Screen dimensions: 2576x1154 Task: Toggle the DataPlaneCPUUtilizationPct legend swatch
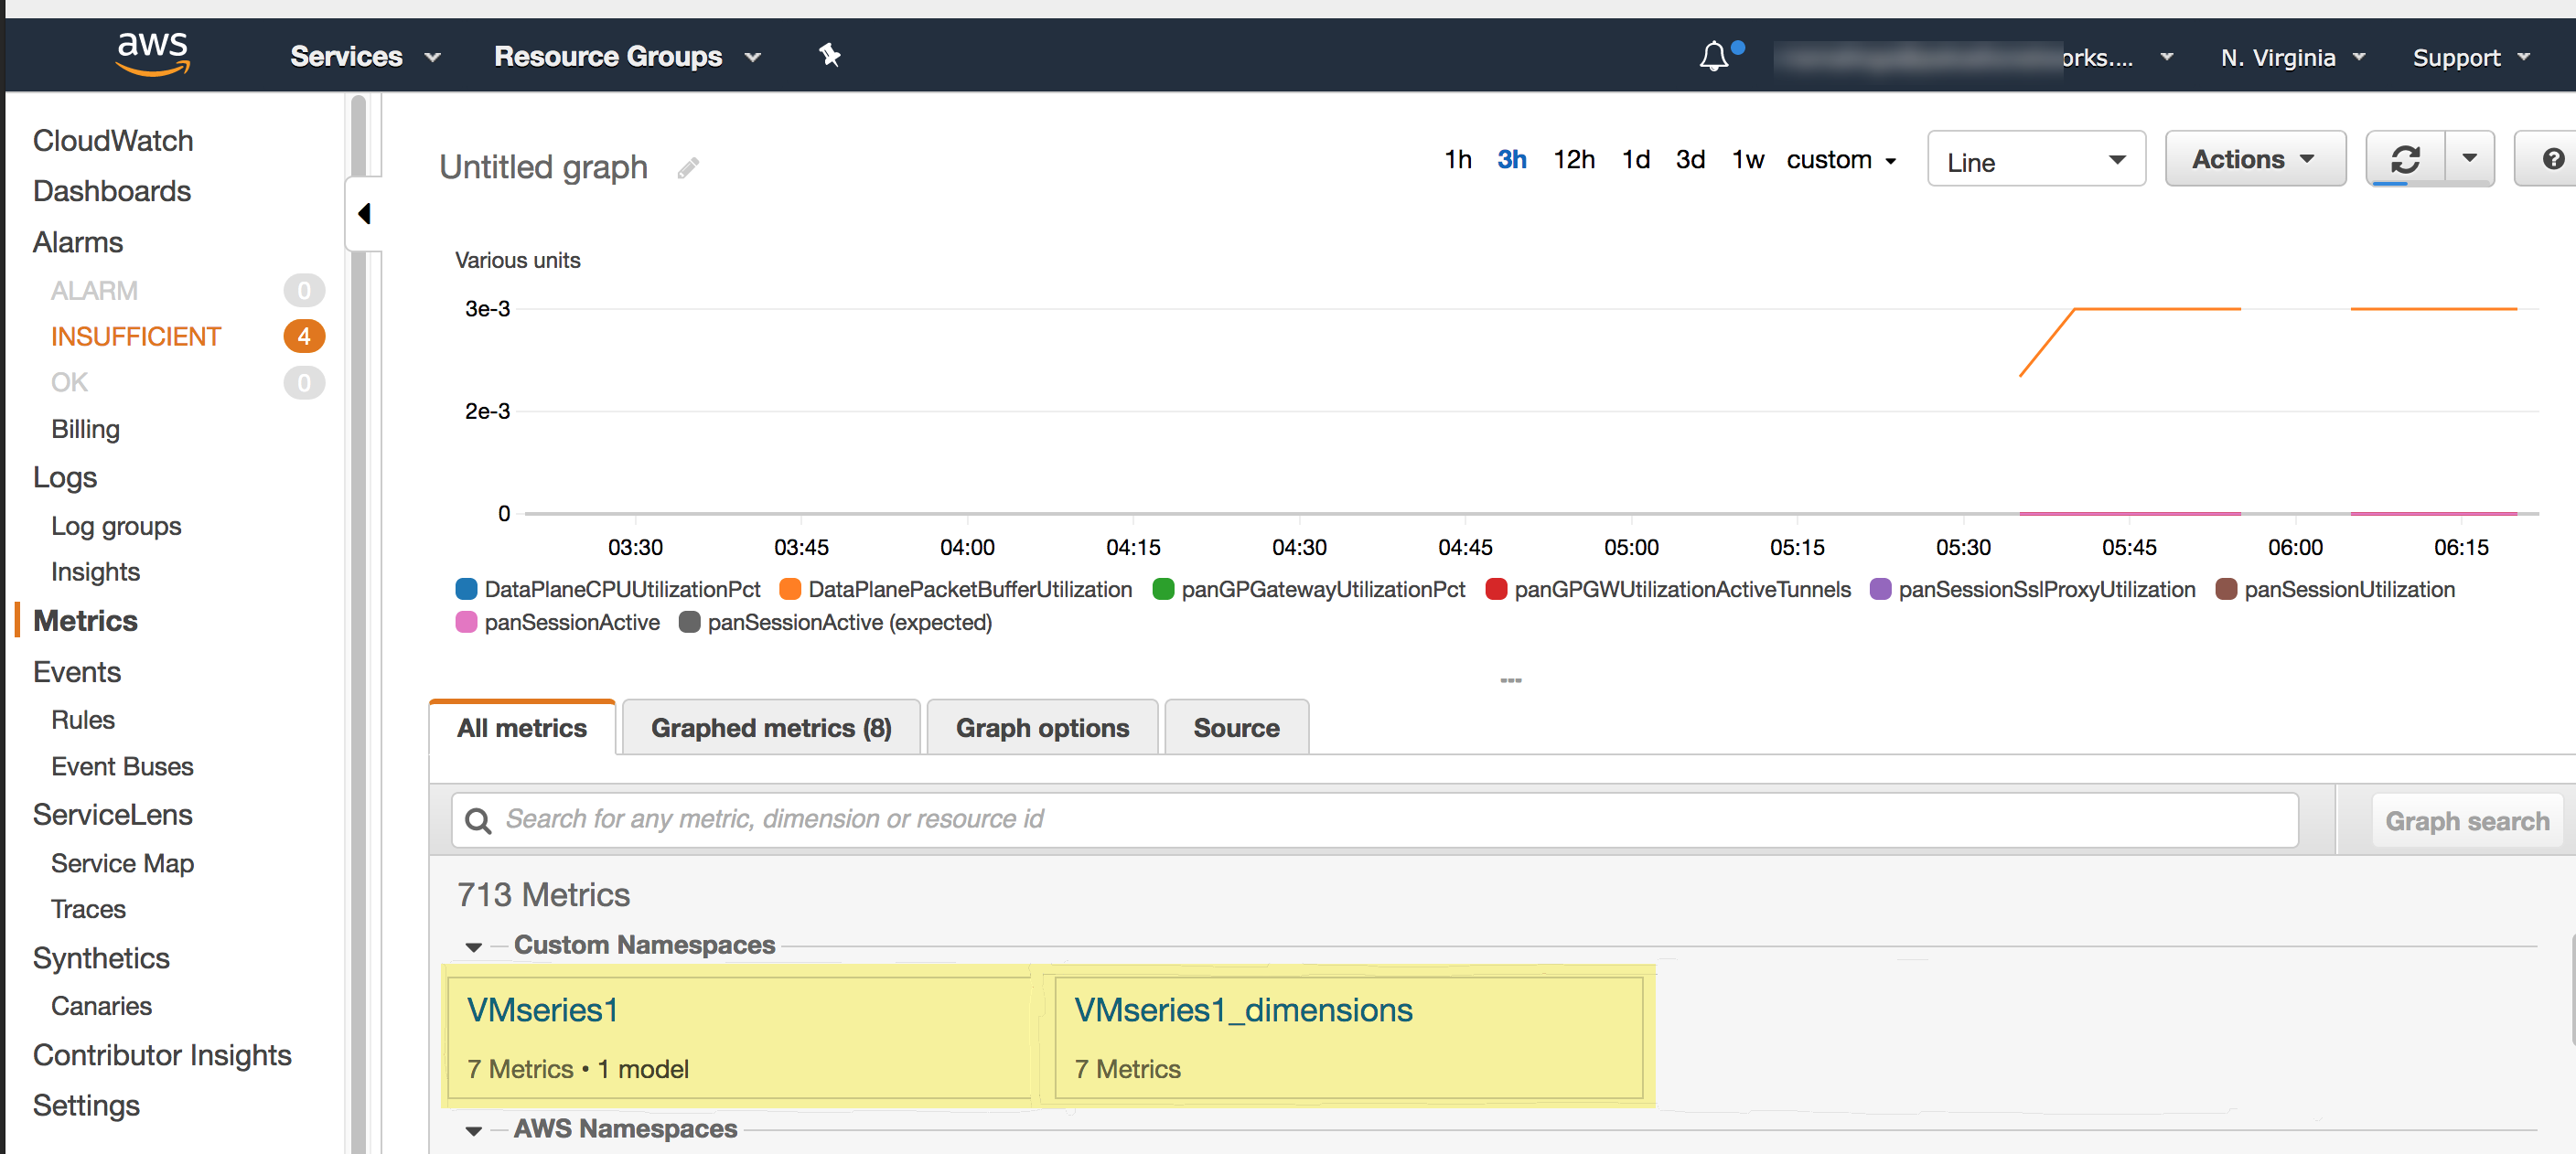[466, 589]
